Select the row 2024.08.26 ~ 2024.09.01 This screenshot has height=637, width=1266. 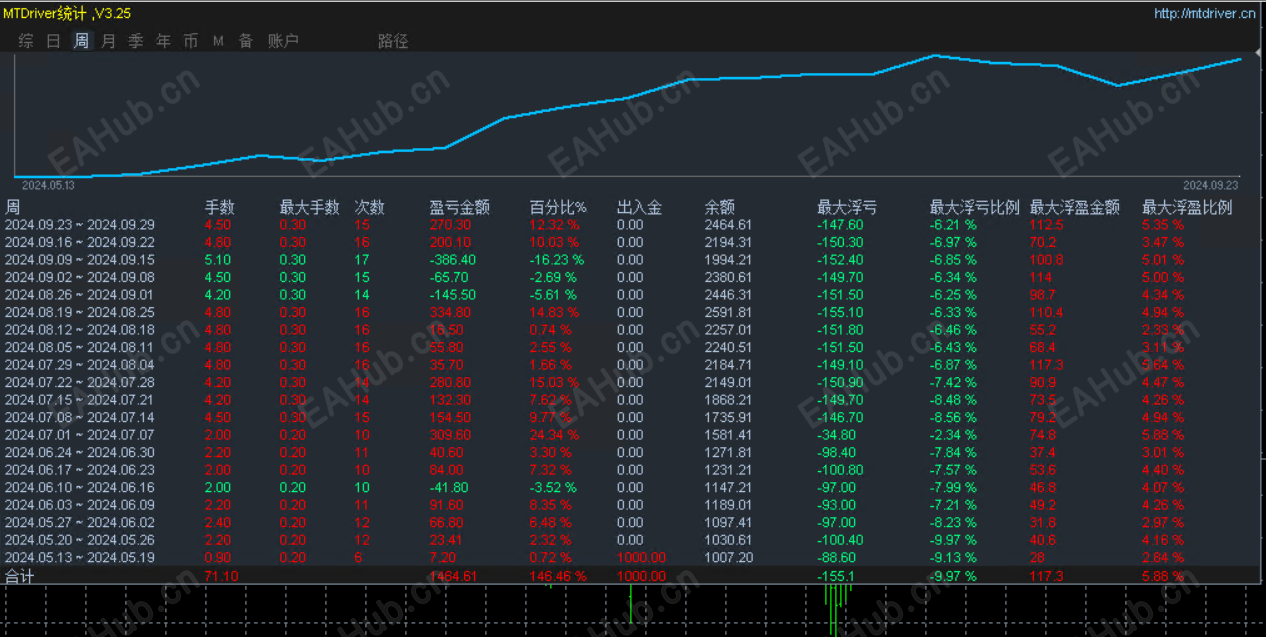(x=630, y=295)
